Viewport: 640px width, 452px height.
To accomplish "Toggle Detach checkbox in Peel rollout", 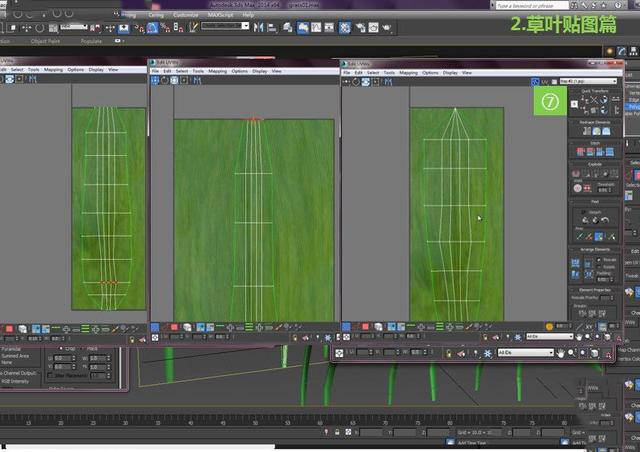I will pyautogui.click(x=583, y=212).
